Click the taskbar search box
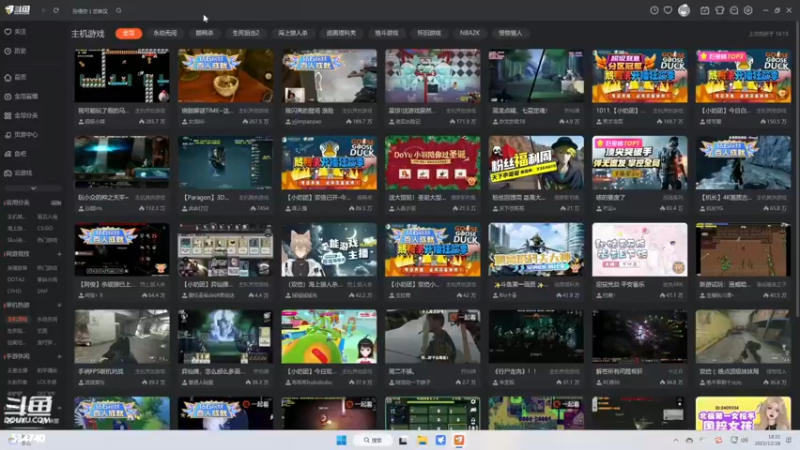The height and width of the screenshot is (450, 800). pyautogui.click(x=372, y=440)
